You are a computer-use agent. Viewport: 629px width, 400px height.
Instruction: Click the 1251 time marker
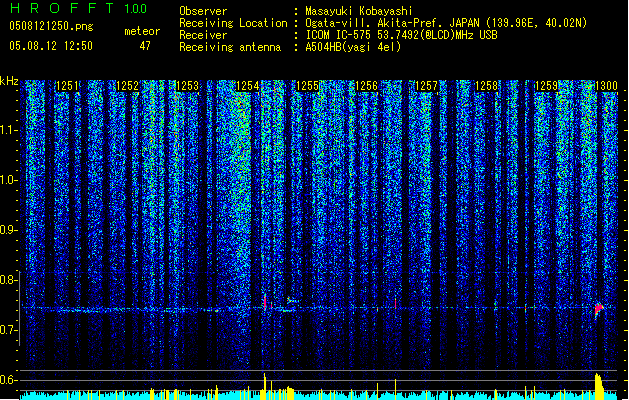click(x=67, y=86)
